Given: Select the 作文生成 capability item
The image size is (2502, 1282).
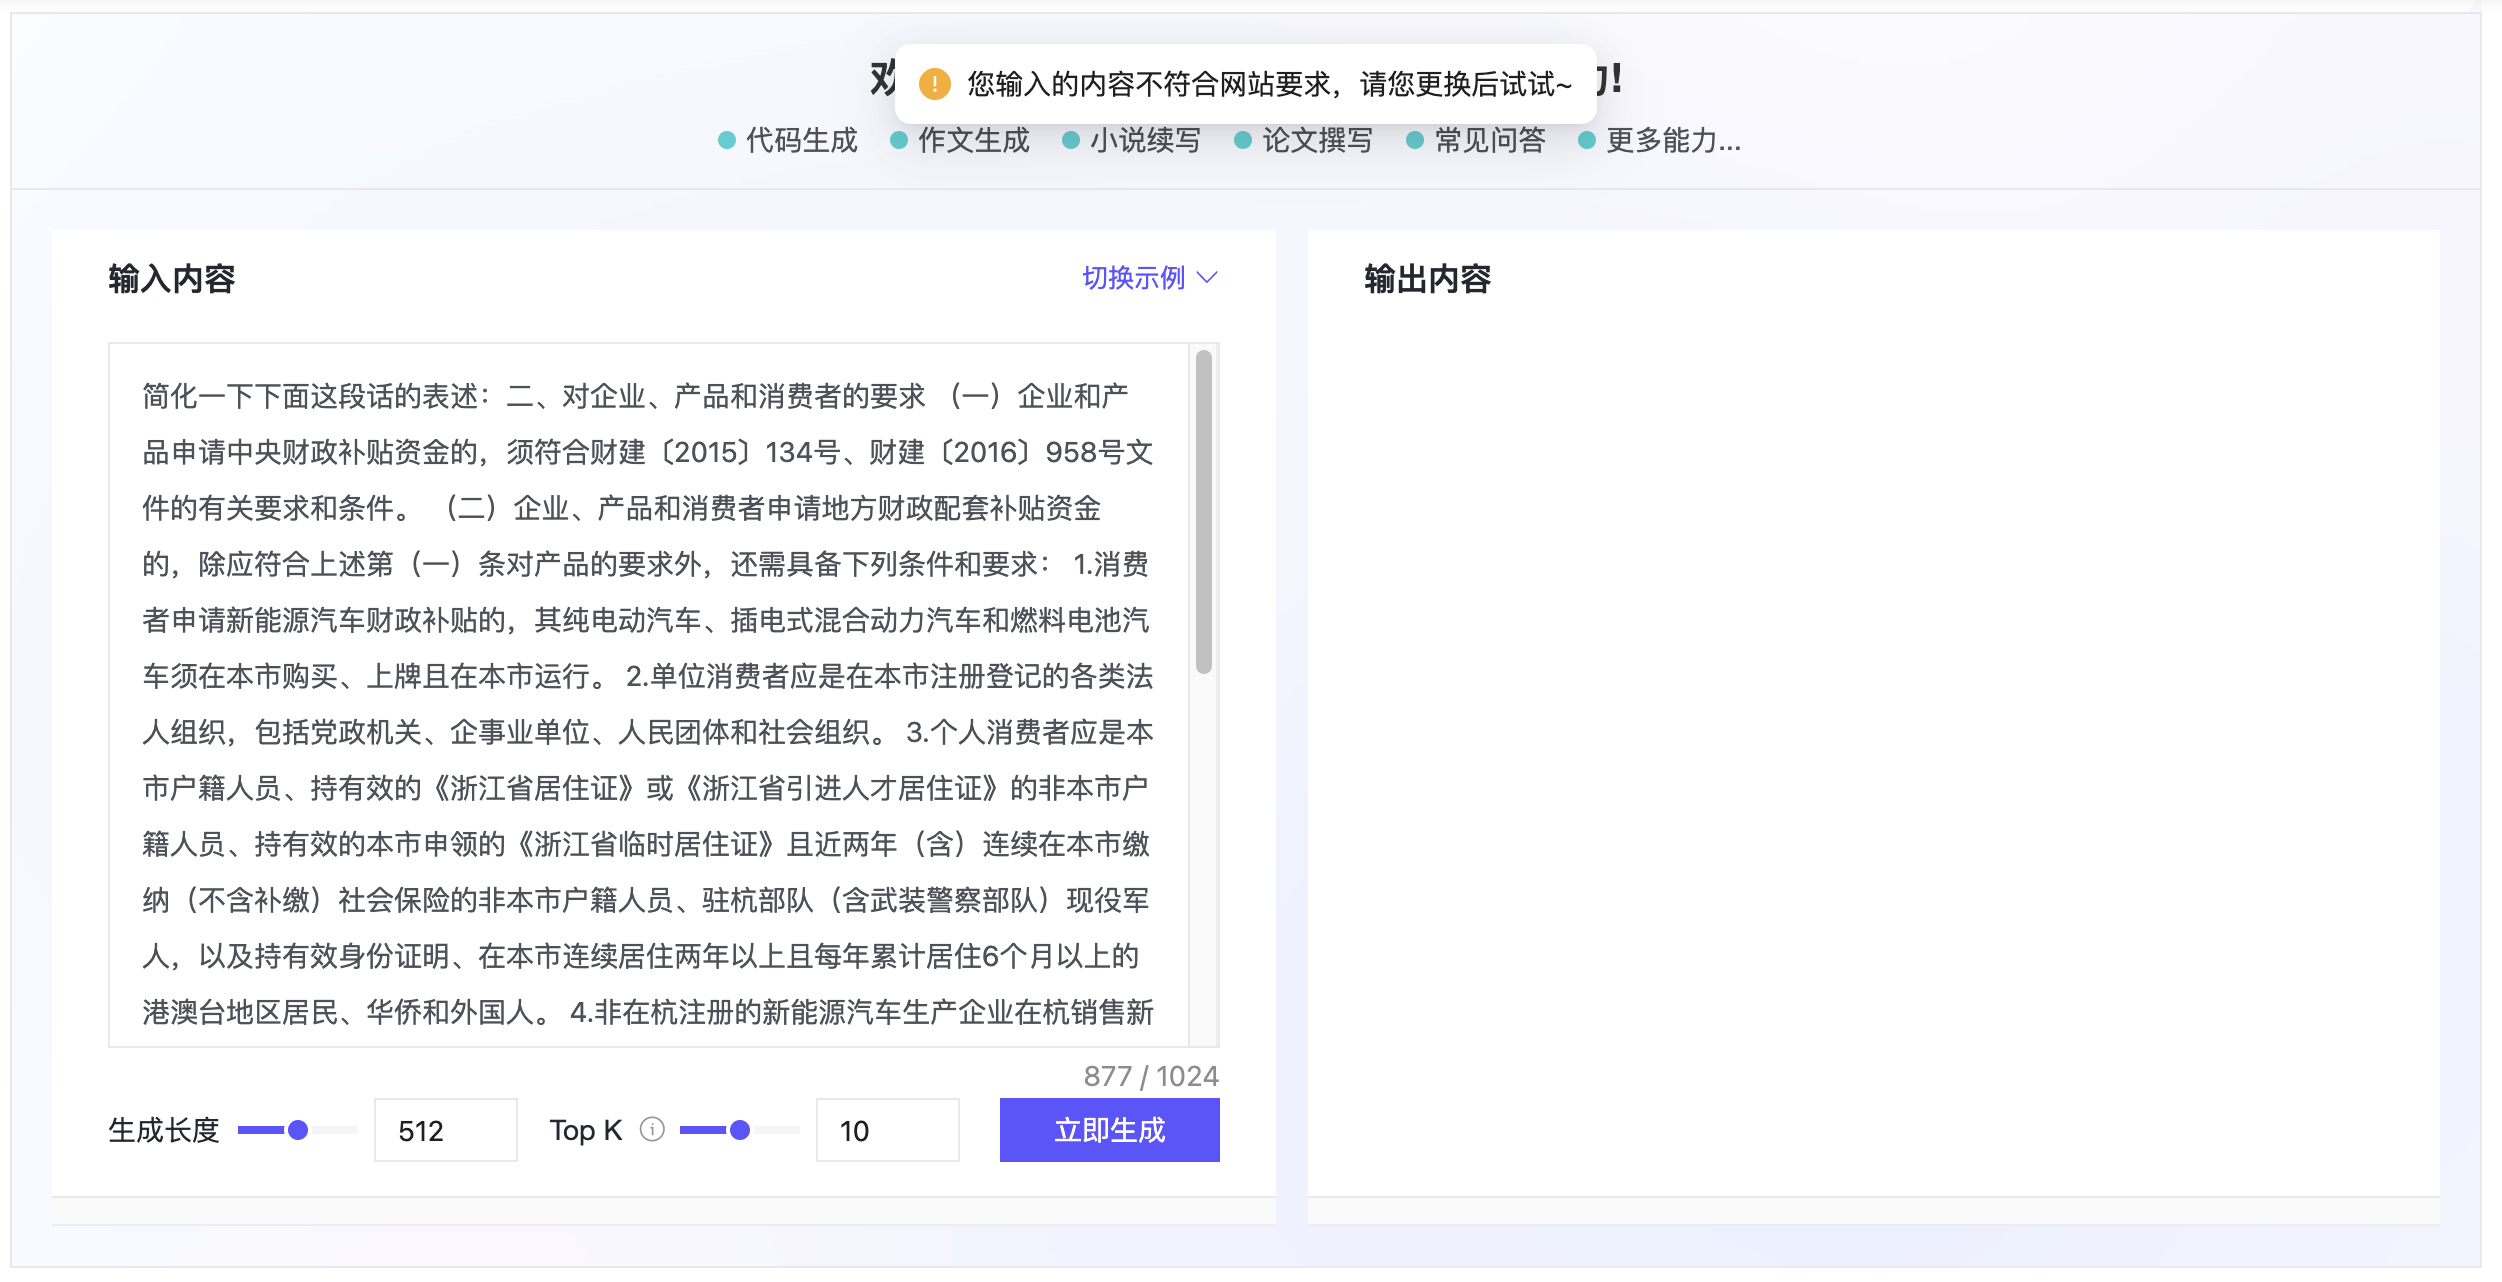Looking at the screenshot, I should tap(973, 141).
